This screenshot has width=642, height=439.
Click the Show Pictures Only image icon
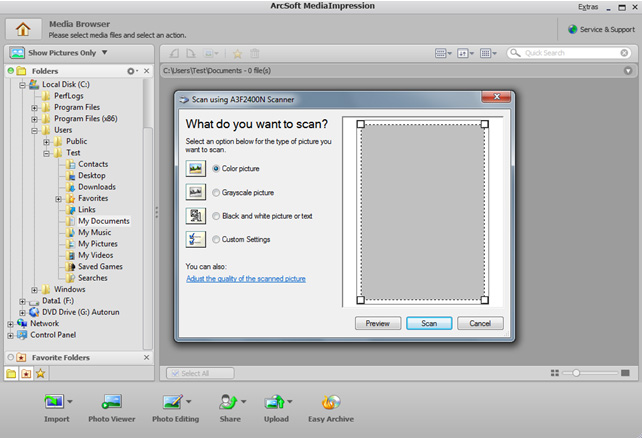[x=17, y=53]
